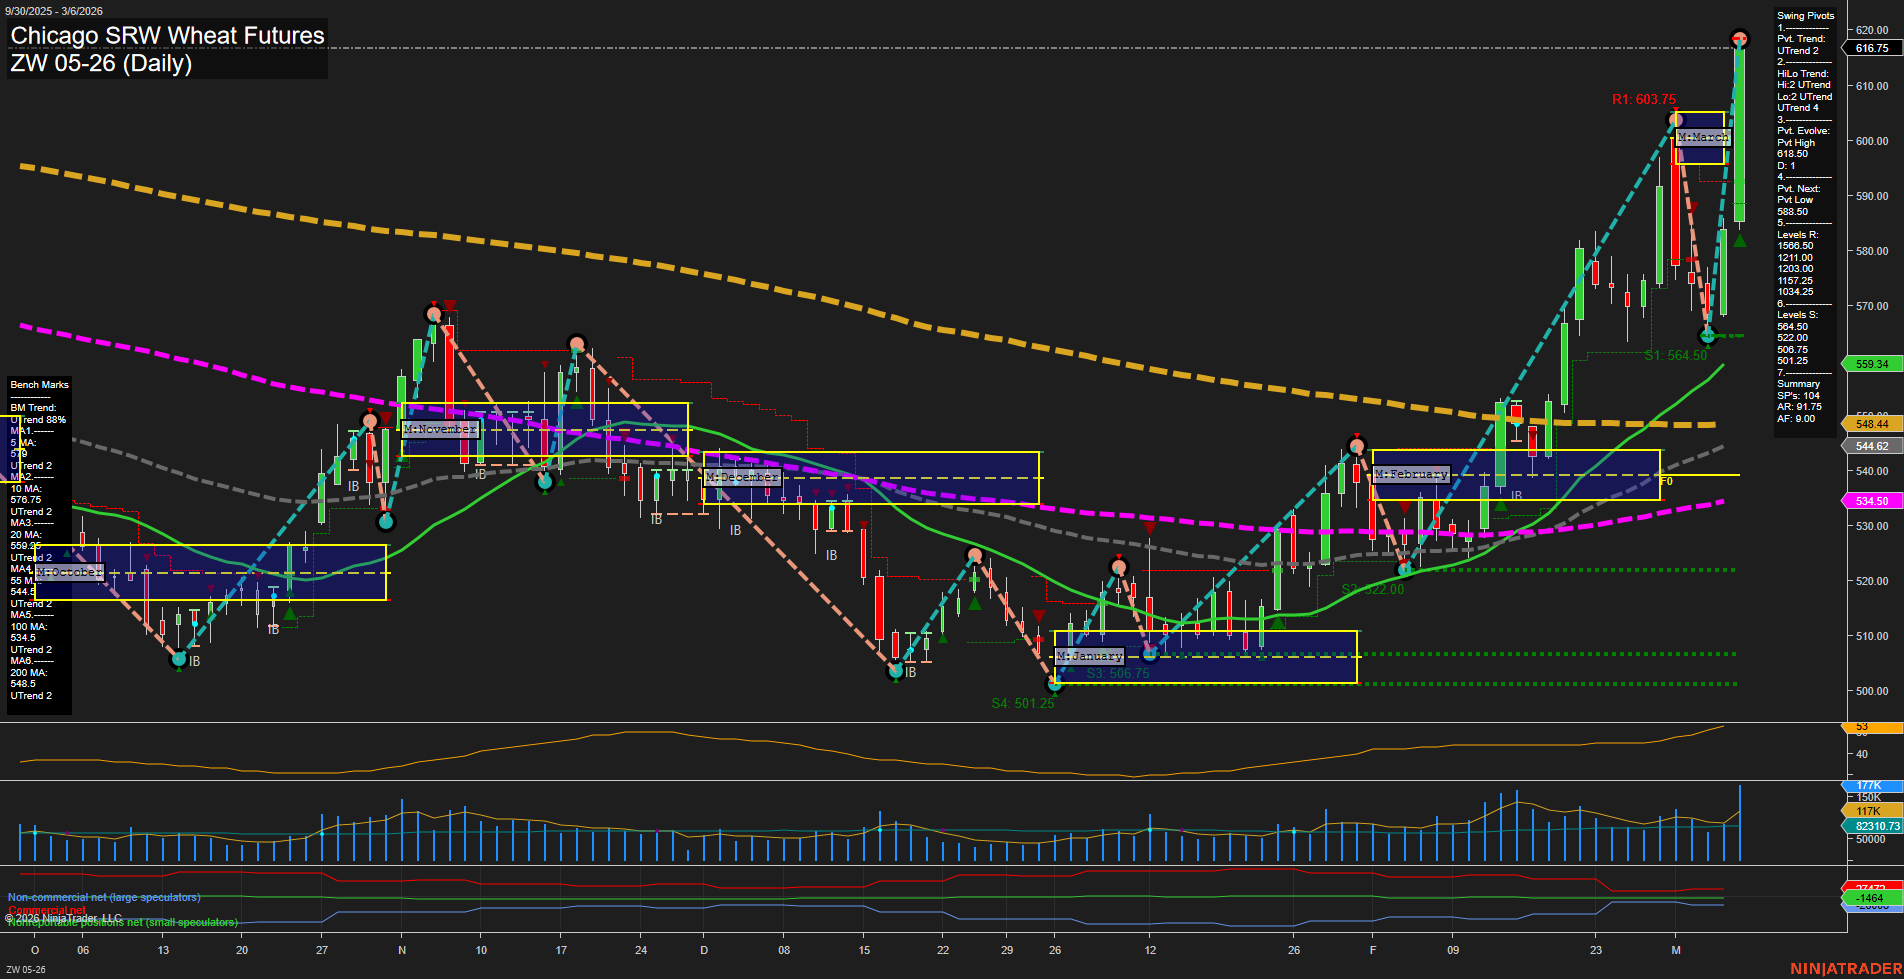The width and height of the screenshot is (1904, 979).
Task: Click the teal swing-low circle near S4: 501.25
Action: coord(1054,684)
